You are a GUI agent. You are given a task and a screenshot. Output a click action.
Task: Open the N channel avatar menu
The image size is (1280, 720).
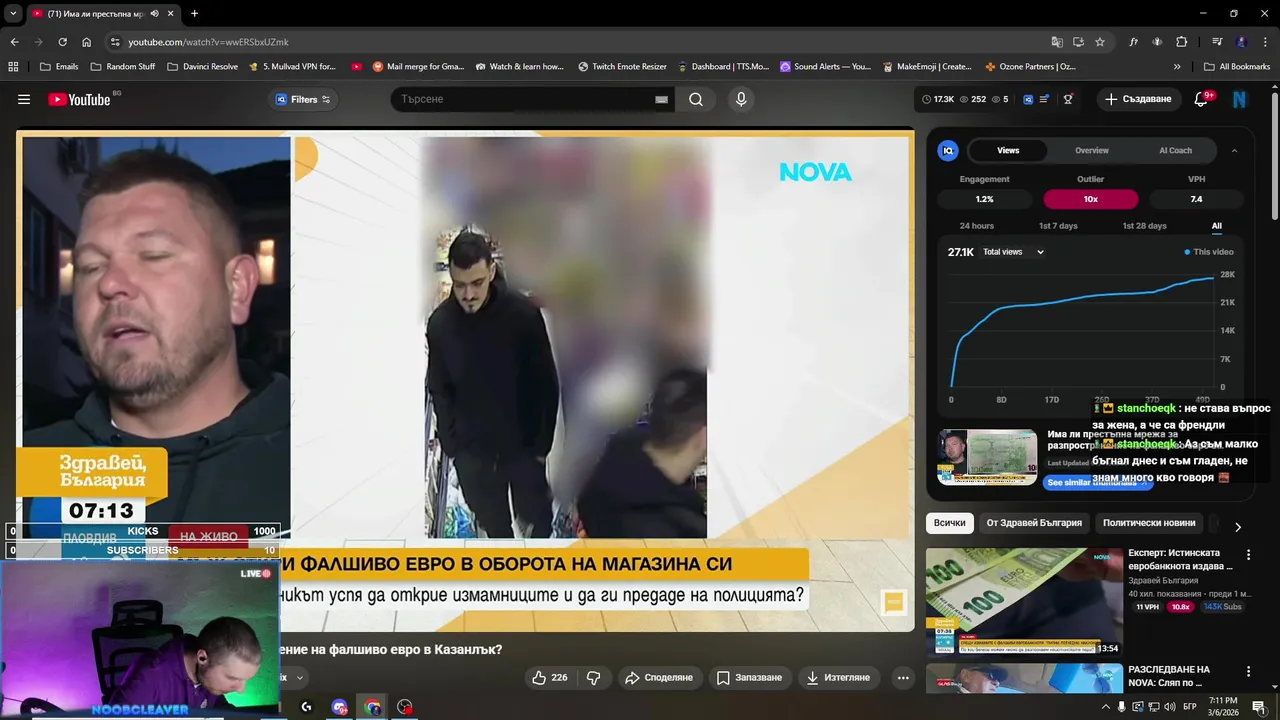[x=1240, y=99]
